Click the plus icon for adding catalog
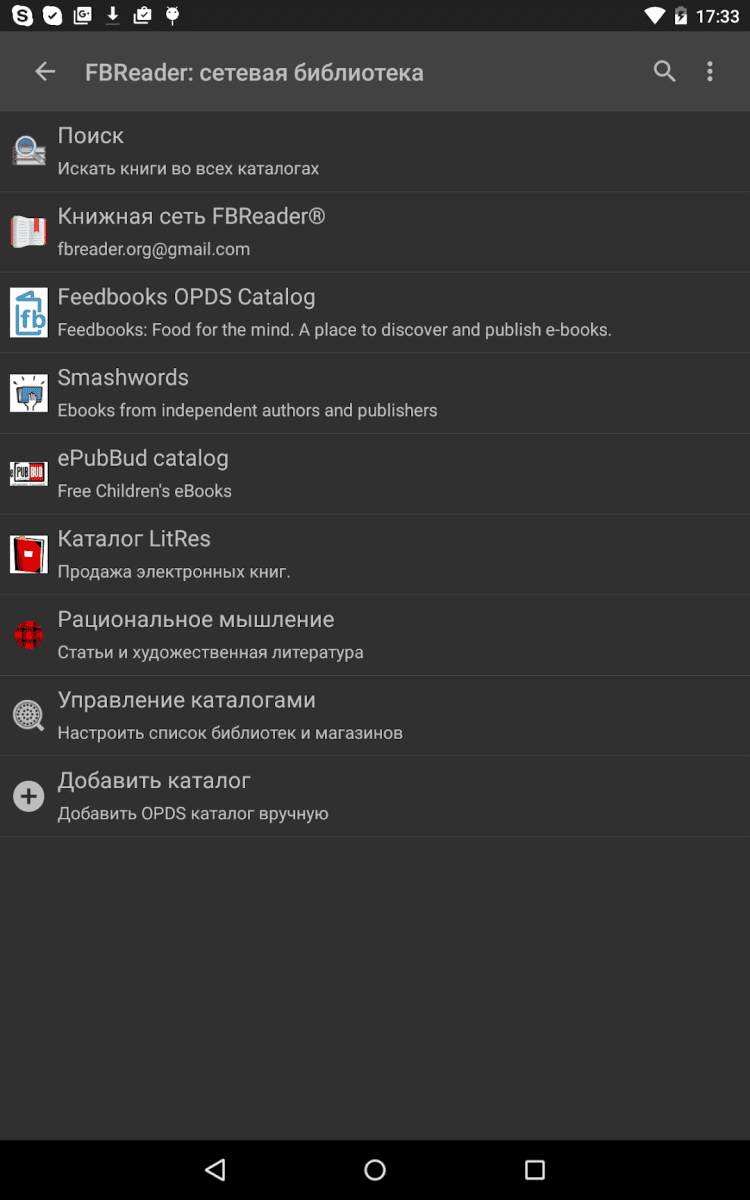 [x=29, y=796]
